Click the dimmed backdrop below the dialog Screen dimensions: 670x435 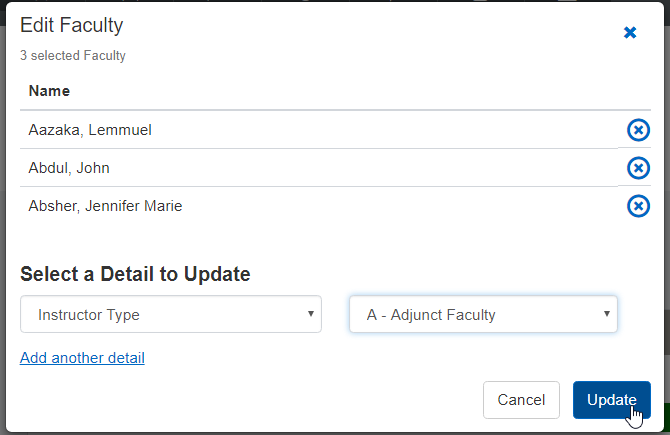pos(300,432)
